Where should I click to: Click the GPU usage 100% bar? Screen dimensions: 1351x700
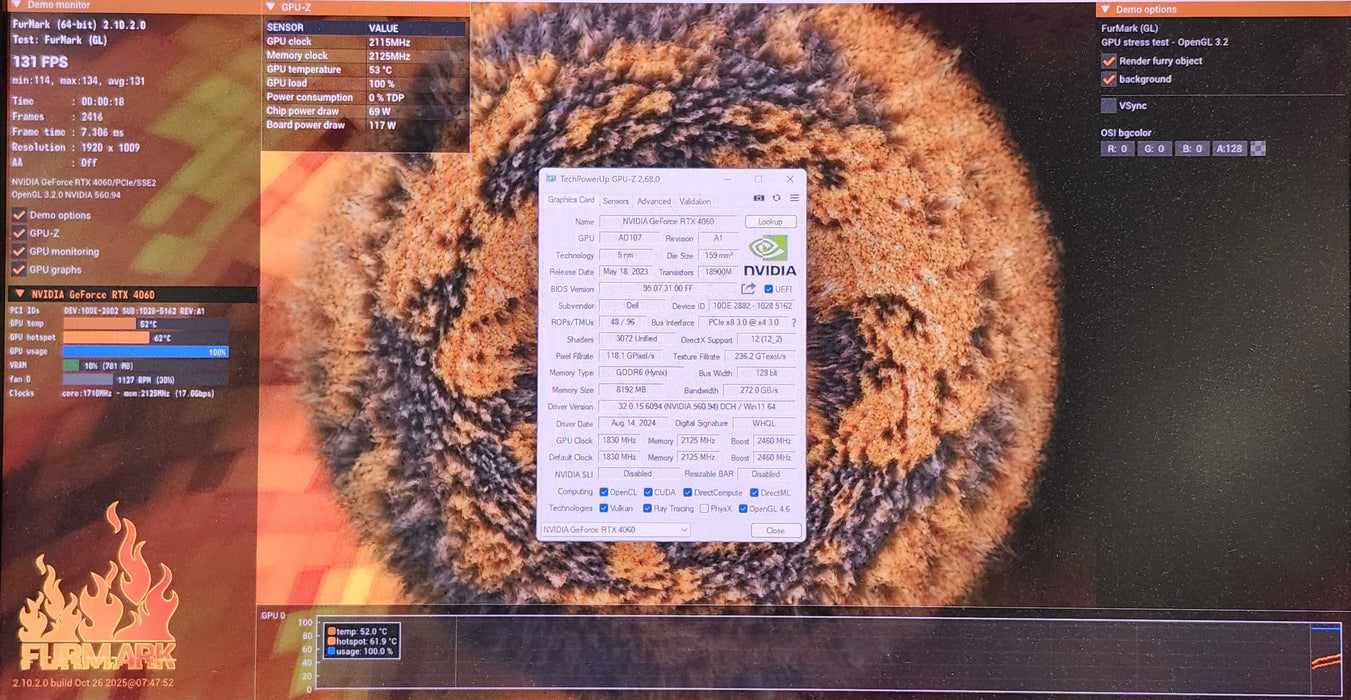[146, 352]
